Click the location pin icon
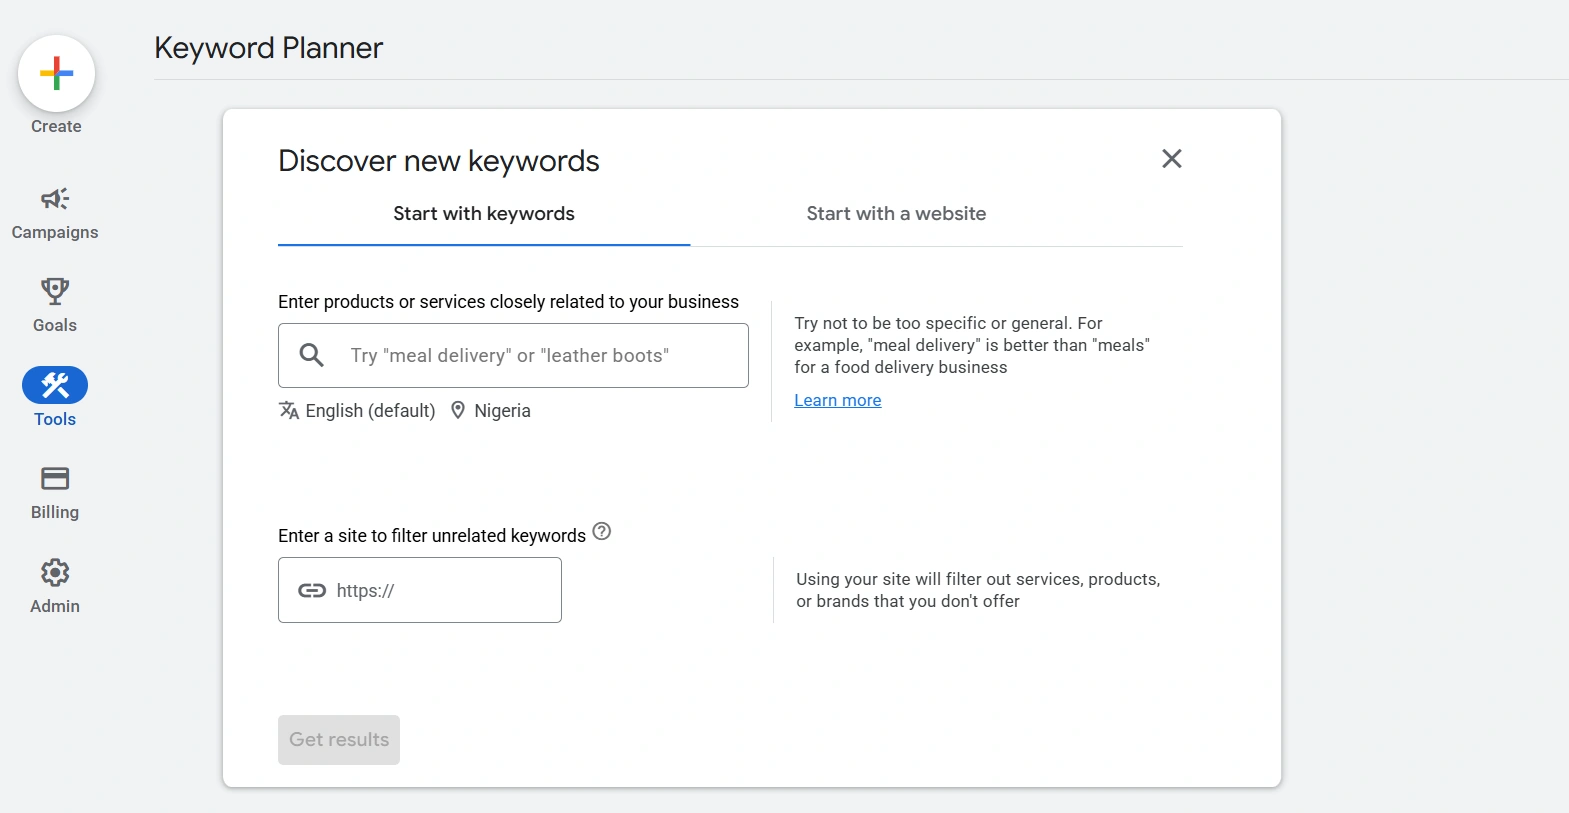This screenshot has height=813, width=1569. tap(458, 410)
